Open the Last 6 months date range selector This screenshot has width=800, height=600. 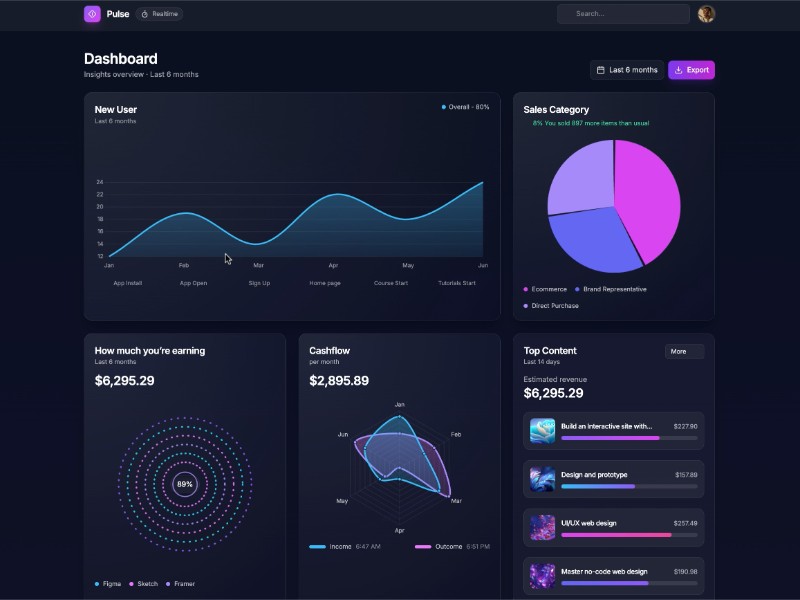(627, 70)
